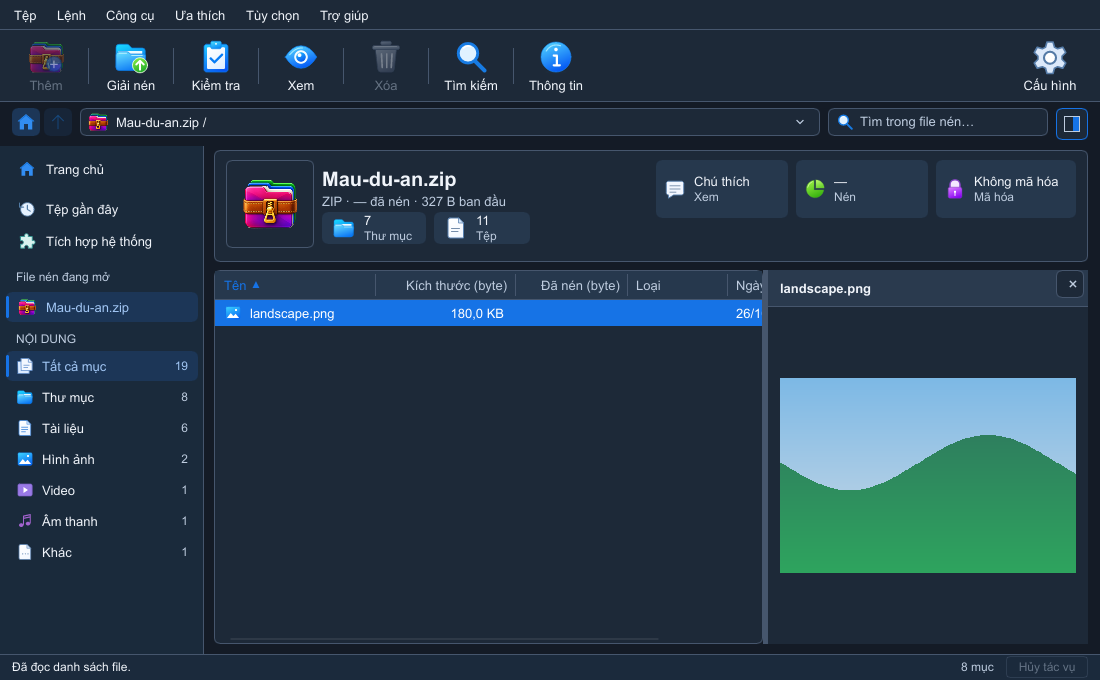Click the large archive icon thumbnail
Screen dimensions: 1100x680
270,204
